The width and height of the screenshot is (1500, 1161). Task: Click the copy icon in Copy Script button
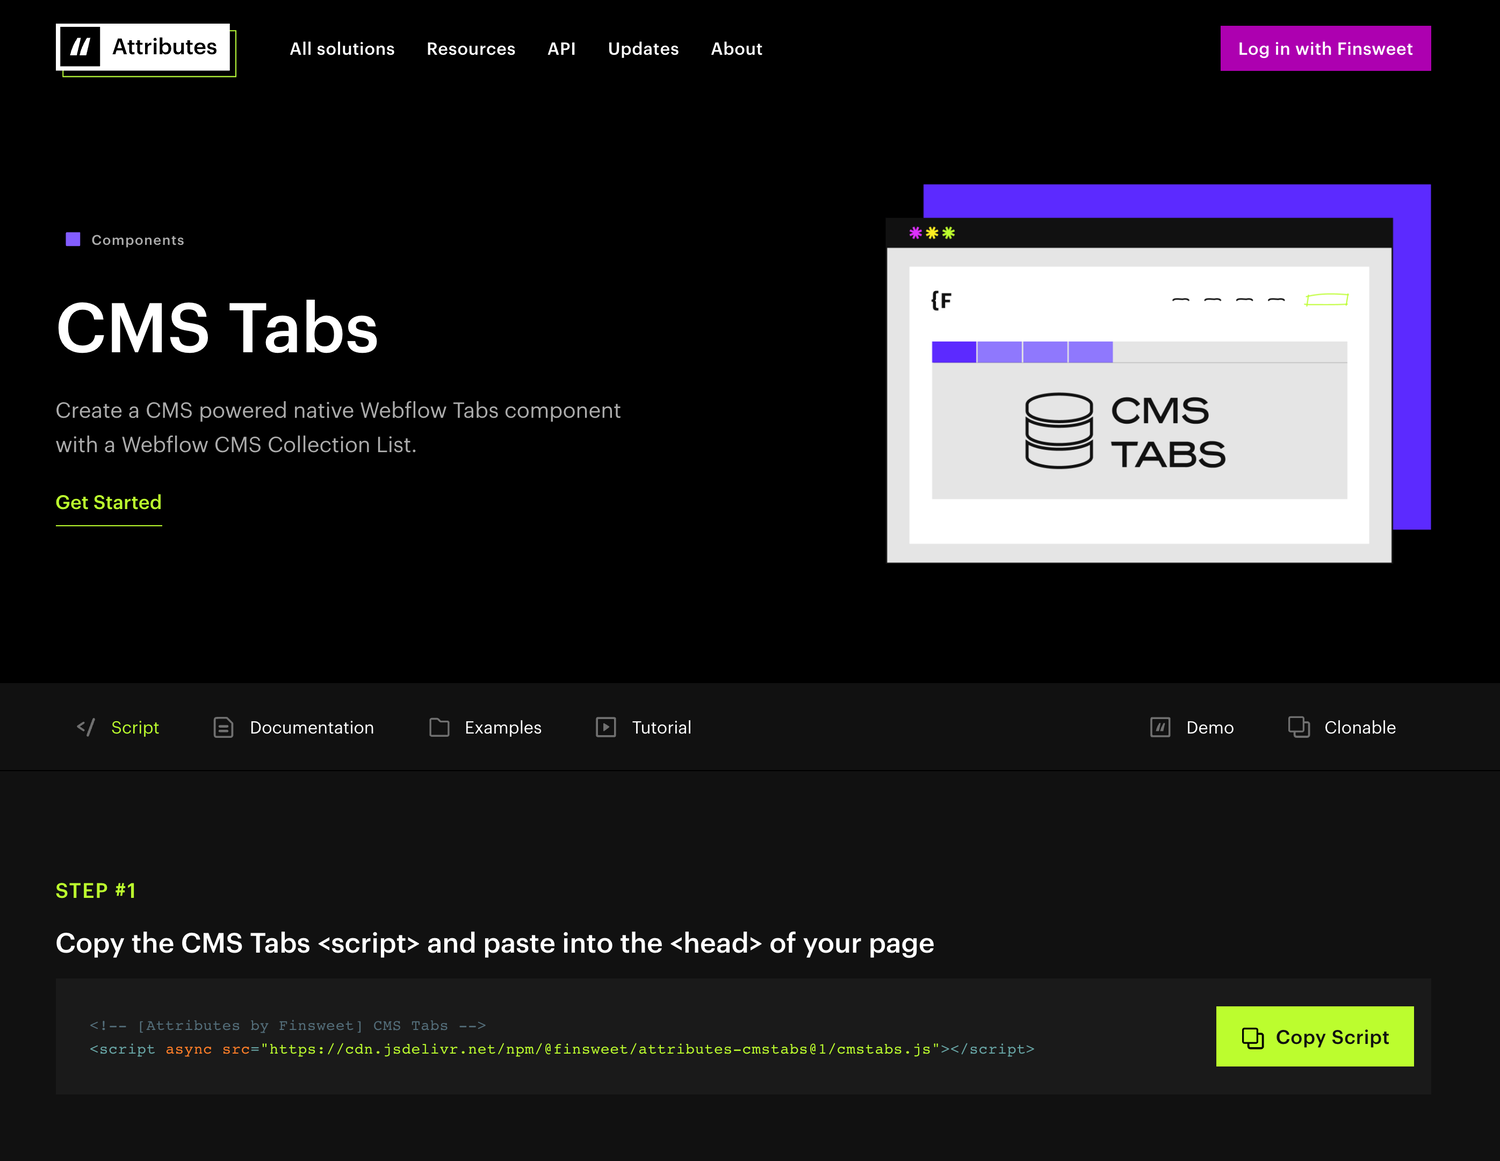(1253, 1038)
